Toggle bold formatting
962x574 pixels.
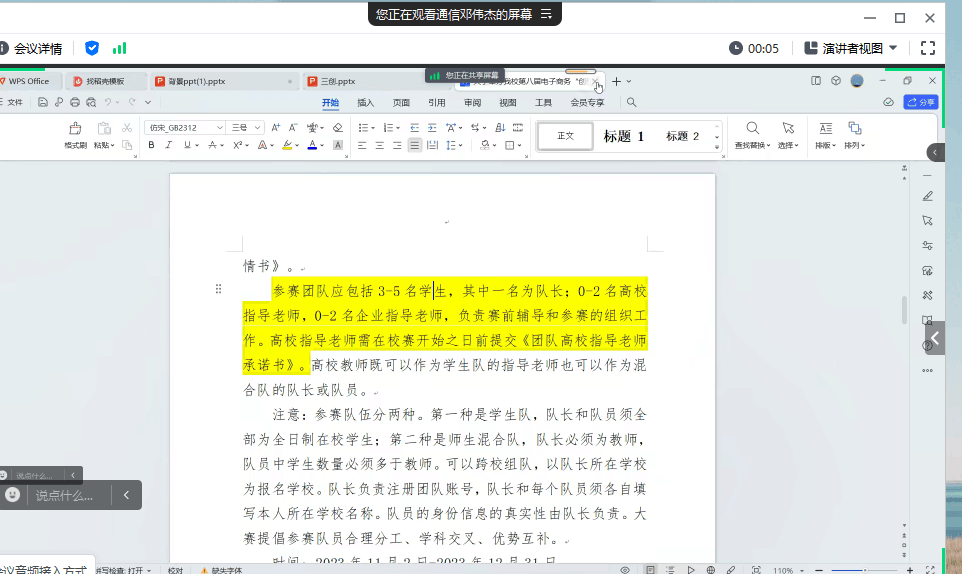coord(152,145)
